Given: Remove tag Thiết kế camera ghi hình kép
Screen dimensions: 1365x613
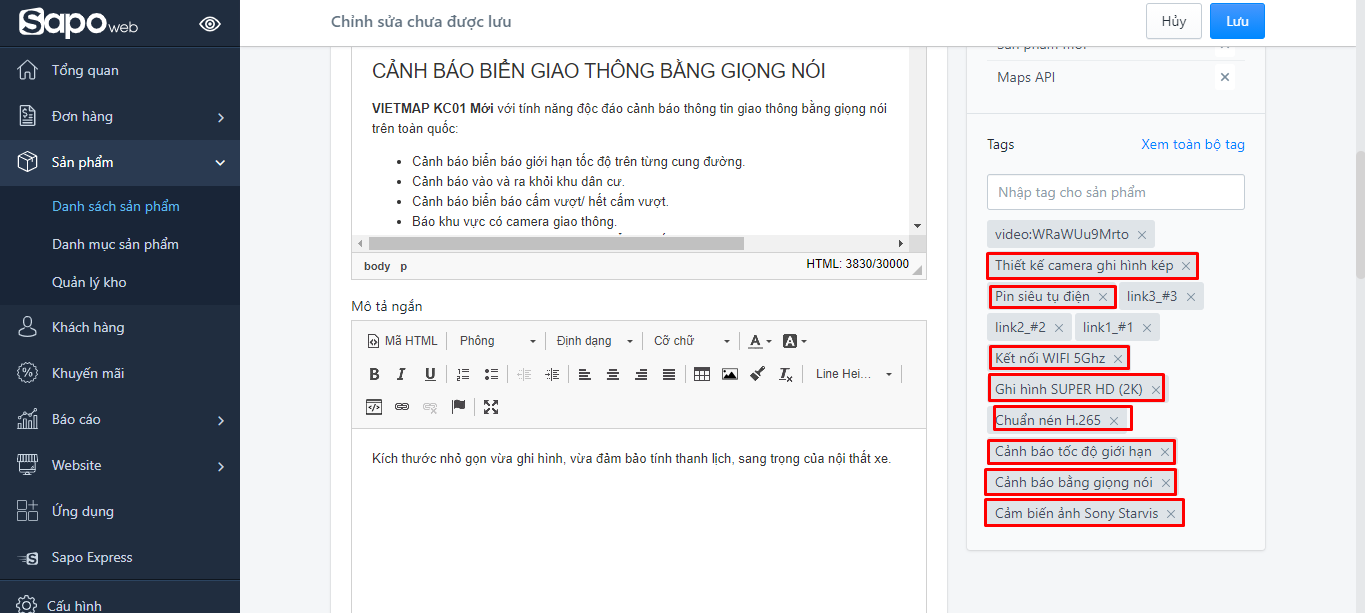Looking at the screenshot, I should coord(1186,266).
